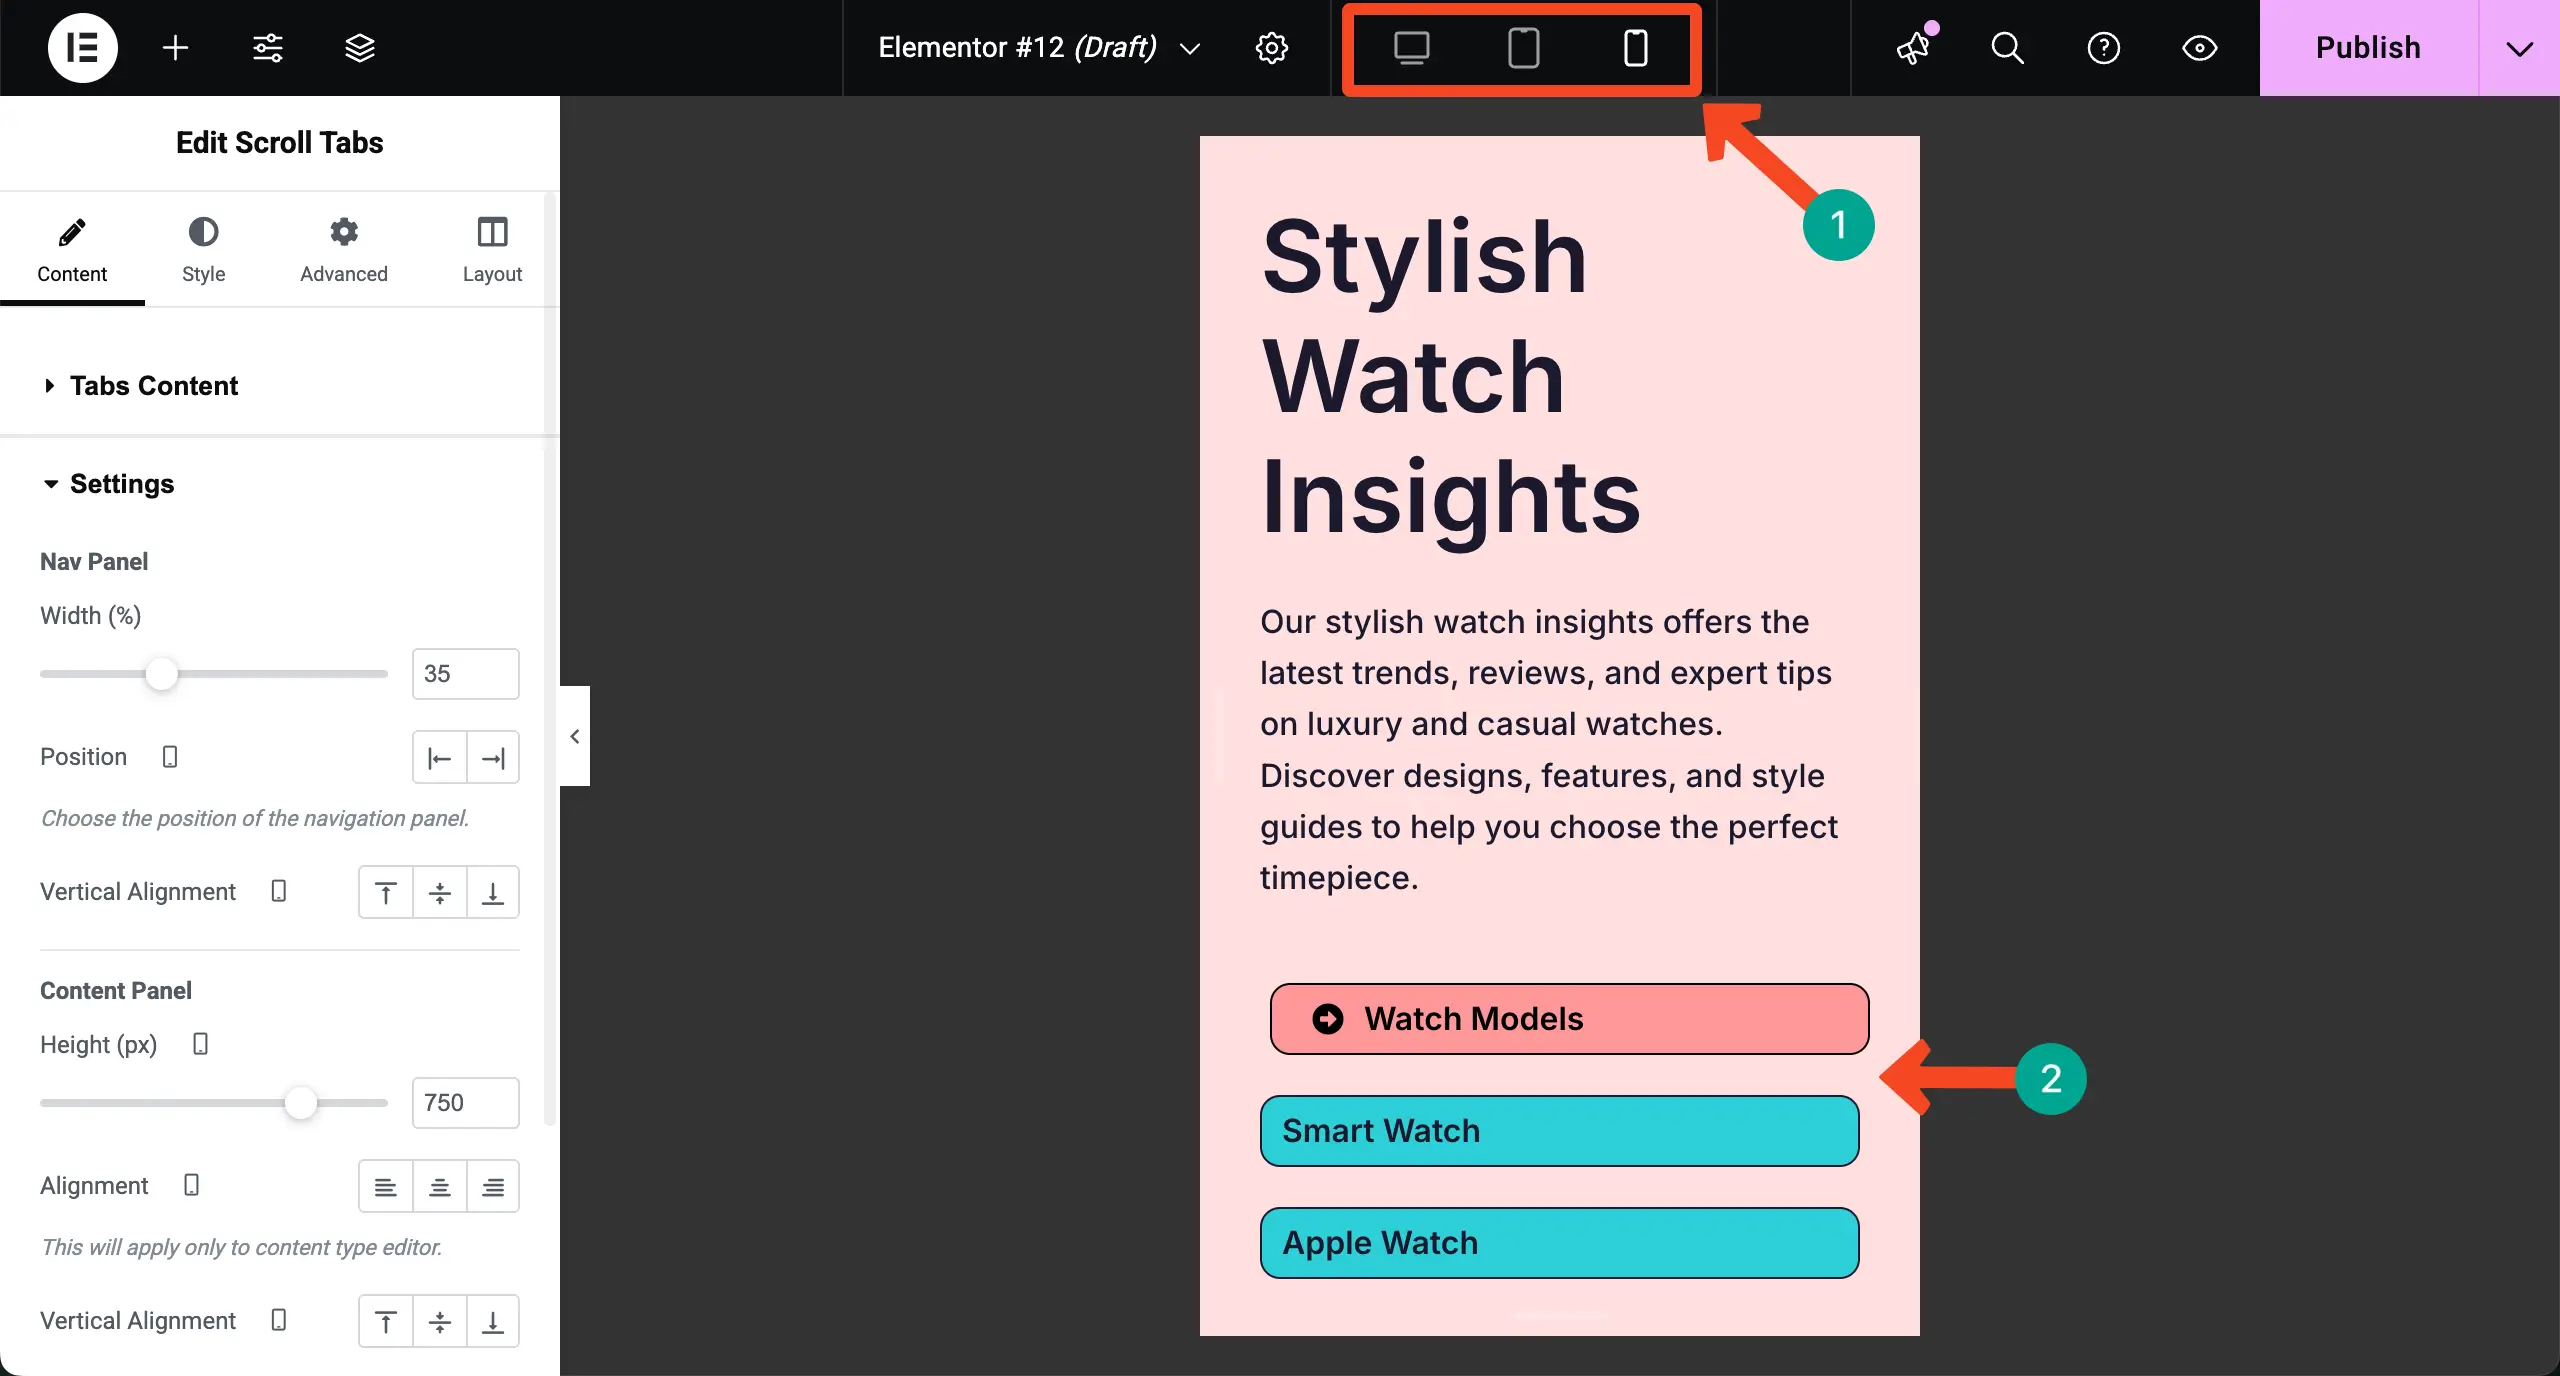The image size is (2560, 1376).
Task: Switch to the Layout tab
Action: tap(492, 250)
